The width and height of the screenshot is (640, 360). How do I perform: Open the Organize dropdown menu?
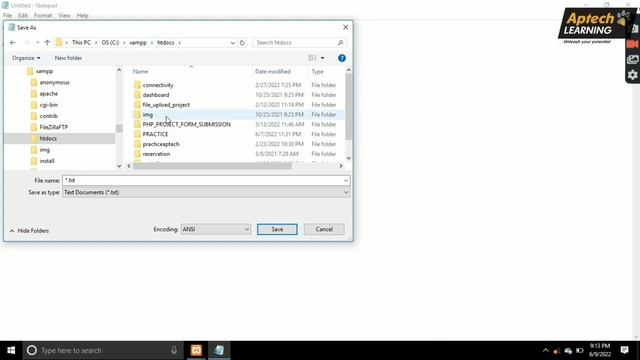(26, 58)
